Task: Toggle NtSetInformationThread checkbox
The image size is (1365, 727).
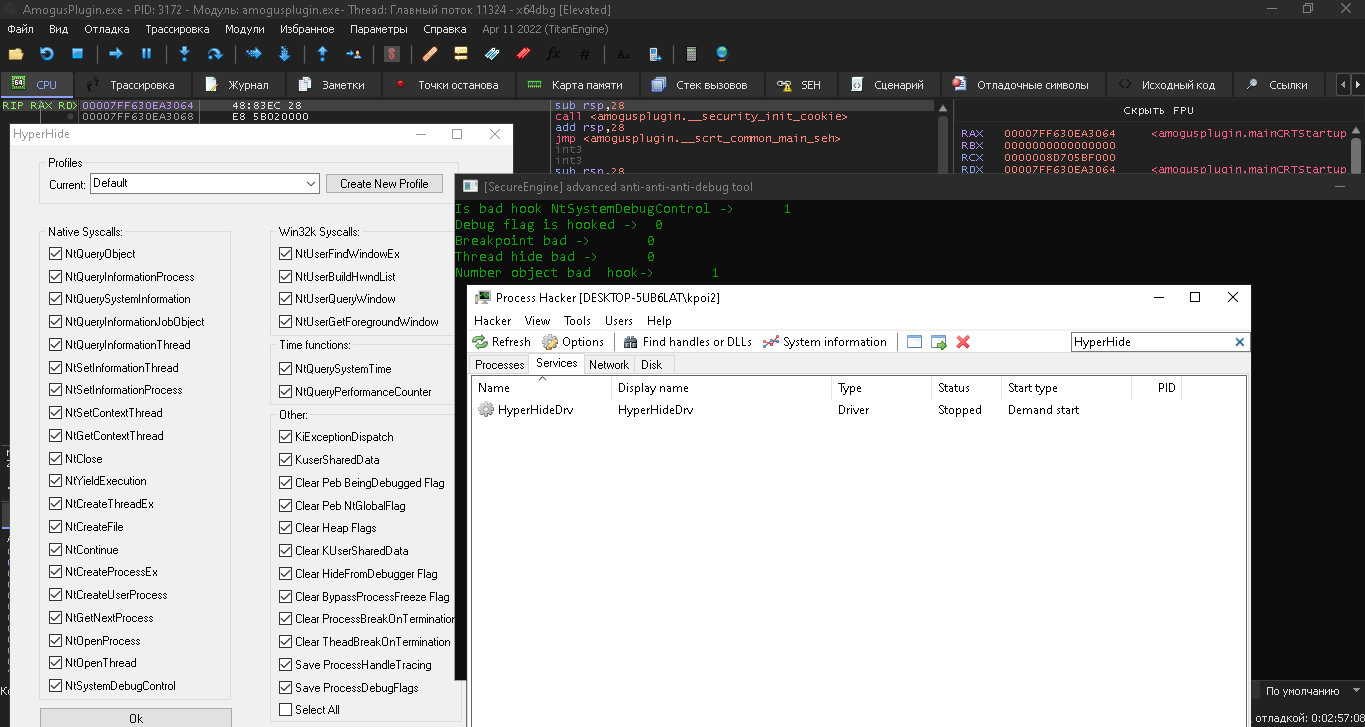Action: click(55, 367)
